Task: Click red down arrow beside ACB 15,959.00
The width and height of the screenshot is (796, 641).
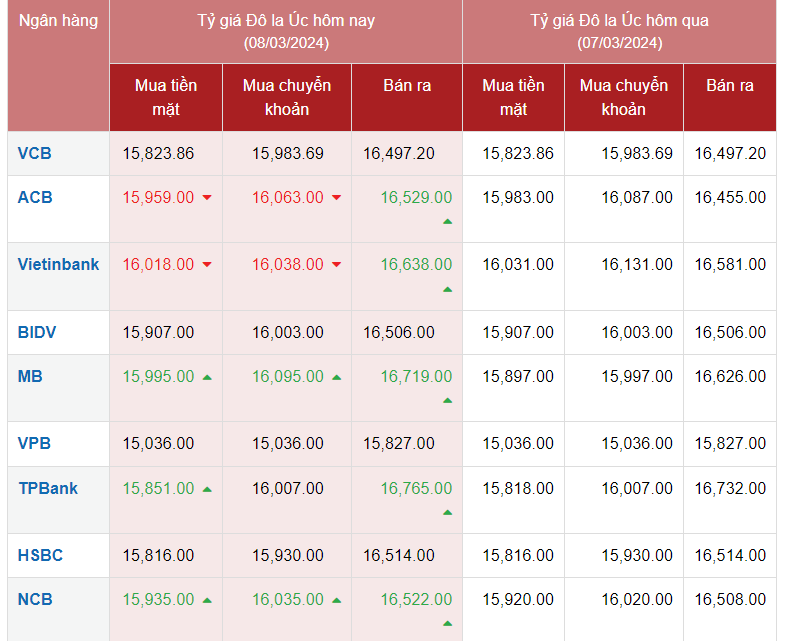Action: coord(207,198)
